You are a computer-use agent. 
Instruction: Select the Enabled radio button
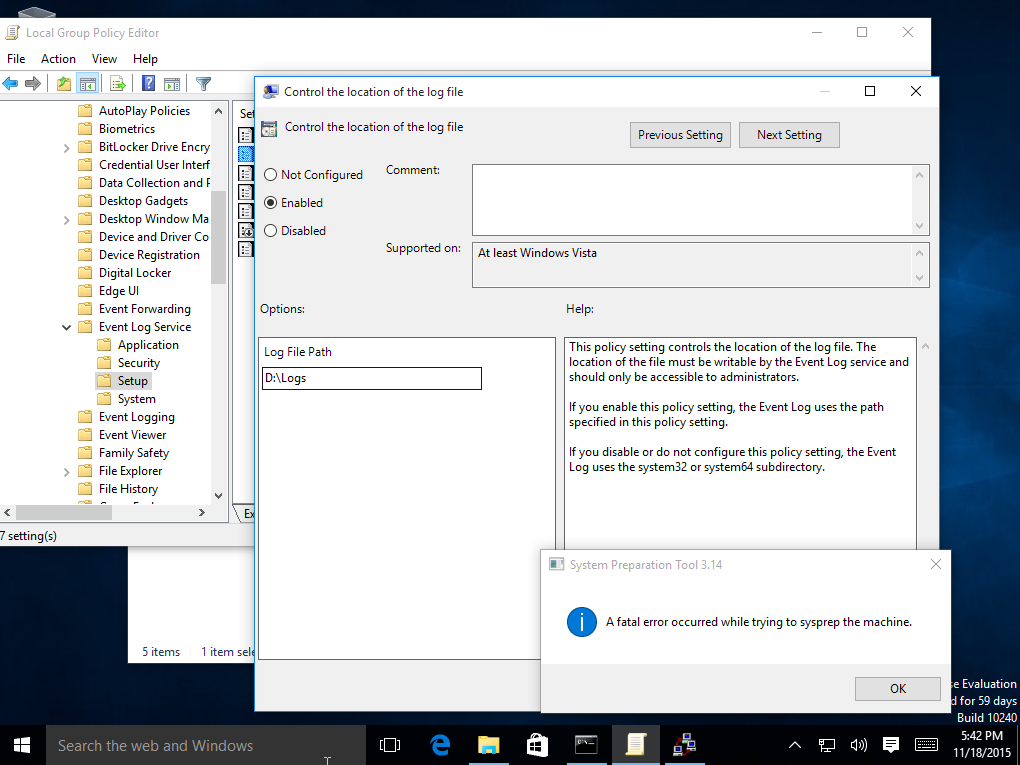click(x=271, y=203)
